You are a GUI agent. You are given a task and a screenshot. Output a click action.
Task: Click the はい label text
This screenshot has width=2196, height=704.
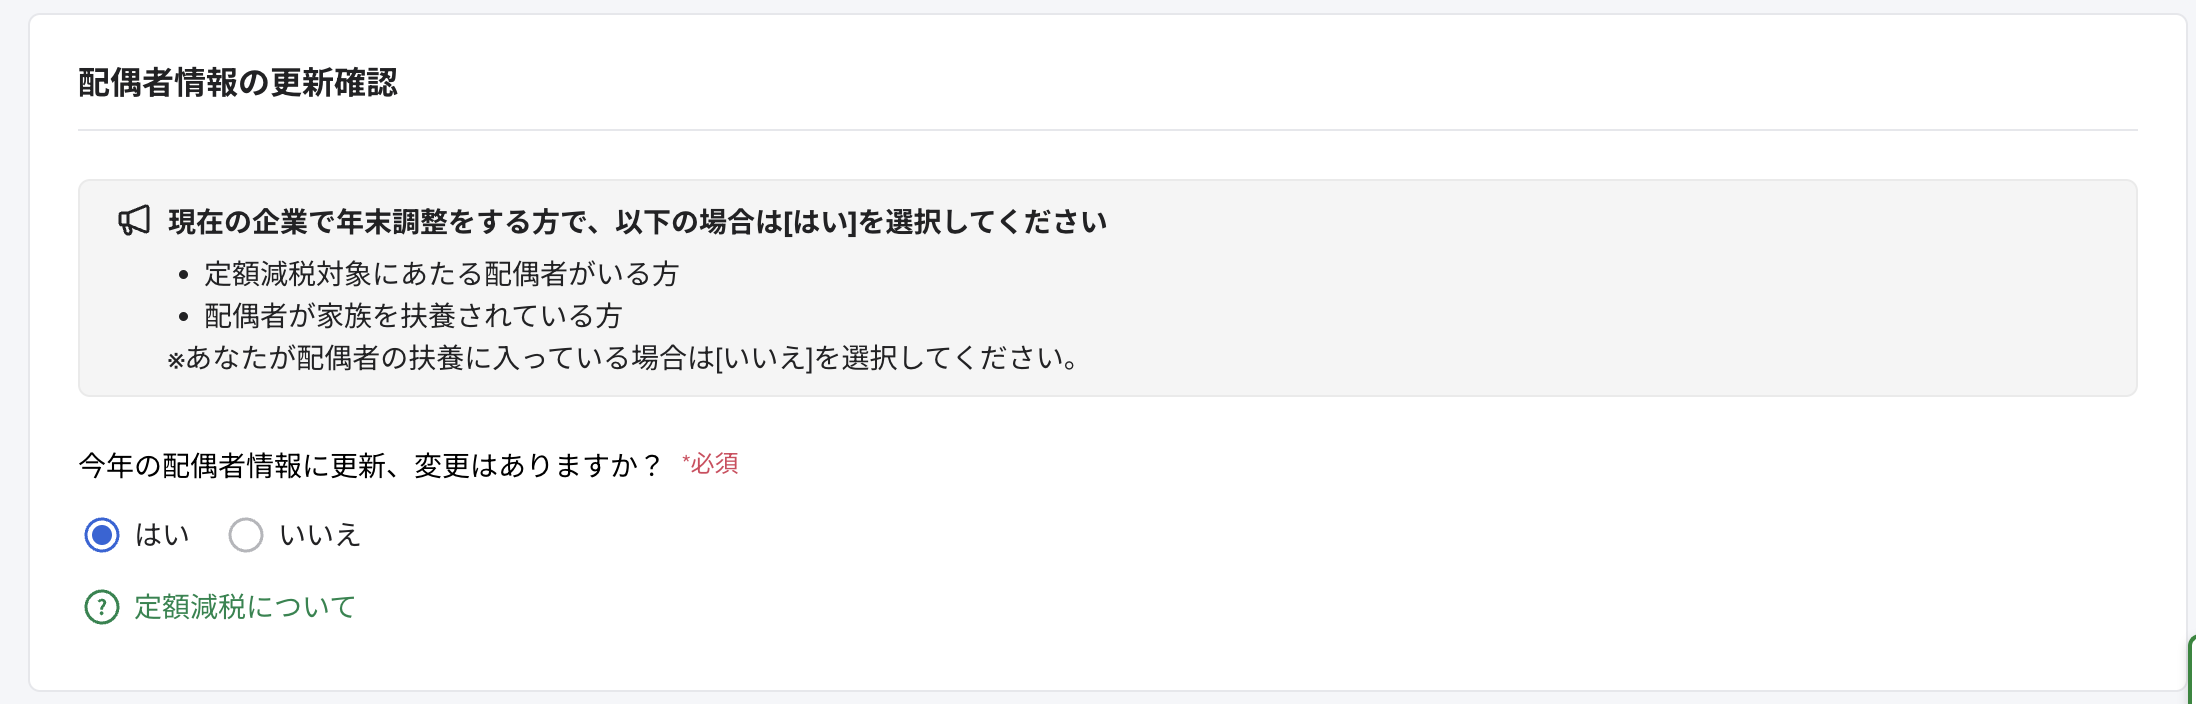(x=162, y=535)
